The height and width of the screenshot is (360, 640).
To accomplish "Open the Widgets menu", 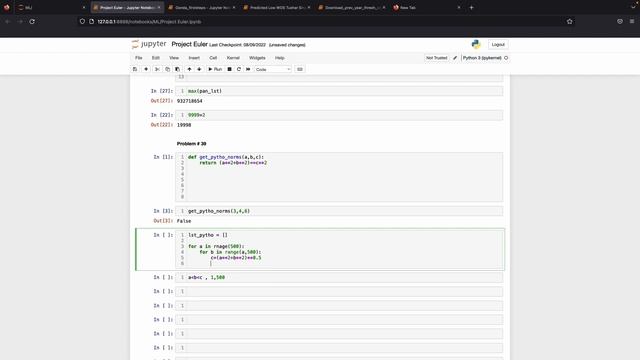I will point(257,58).
